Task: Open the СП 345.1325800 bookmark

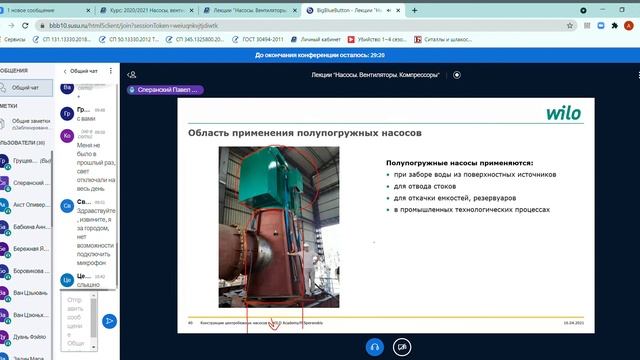Action: tap(195, 40)
